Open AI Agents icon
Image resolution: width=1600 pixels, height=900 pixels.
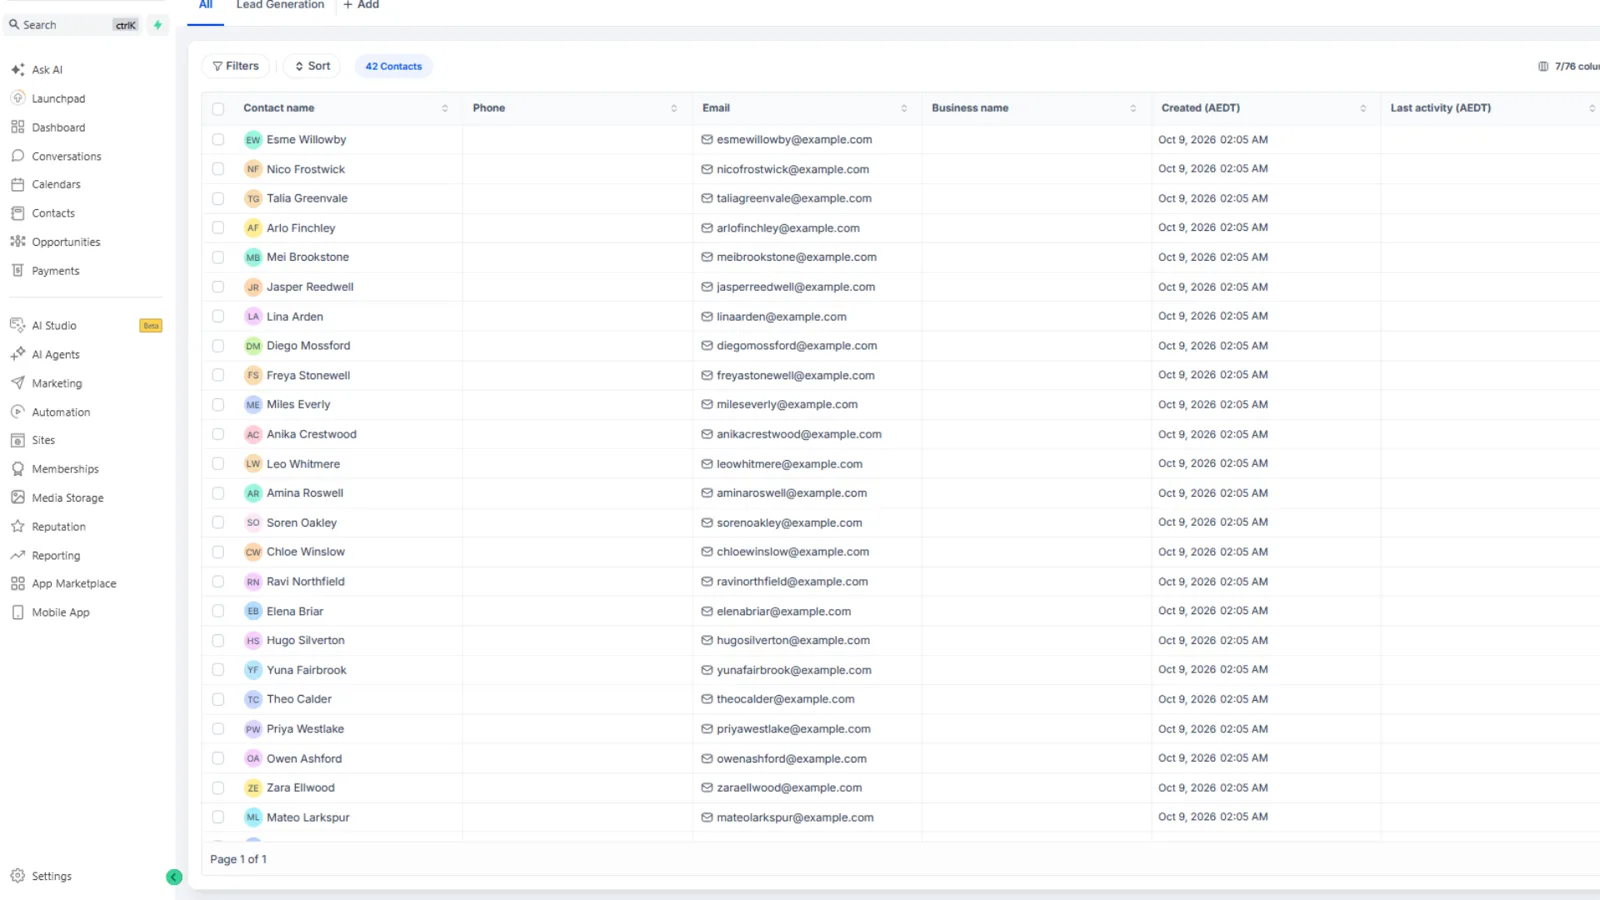pos(18,354)
